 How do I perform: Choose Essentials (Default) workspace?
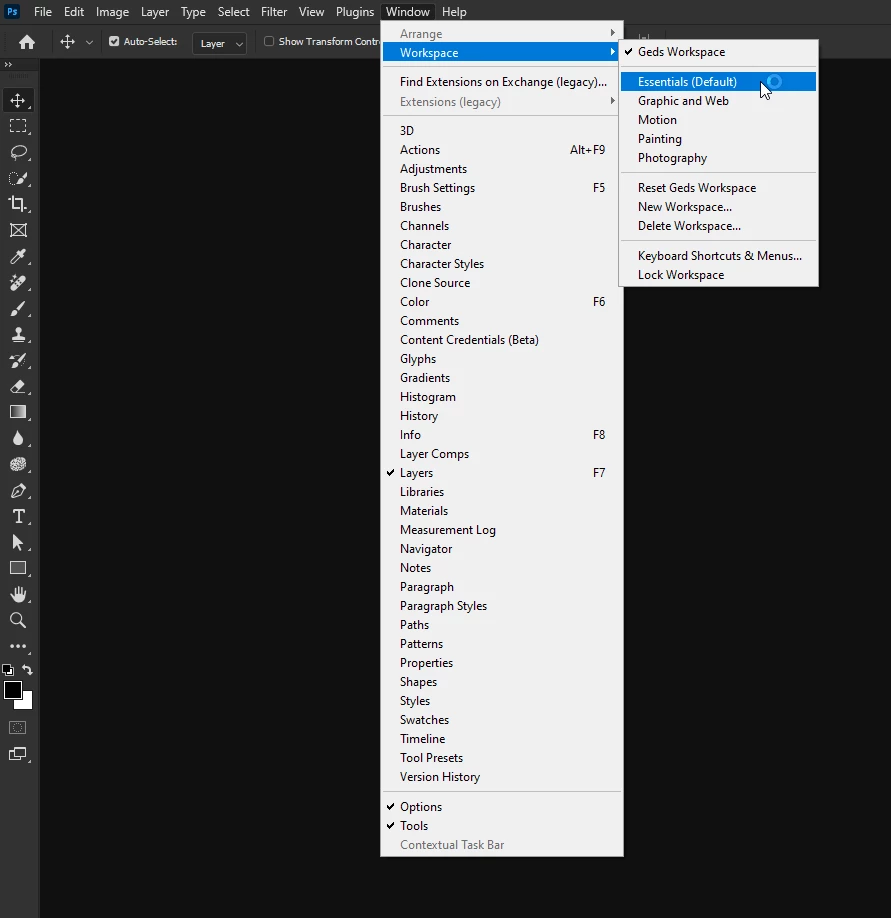[x=718, y=82]
